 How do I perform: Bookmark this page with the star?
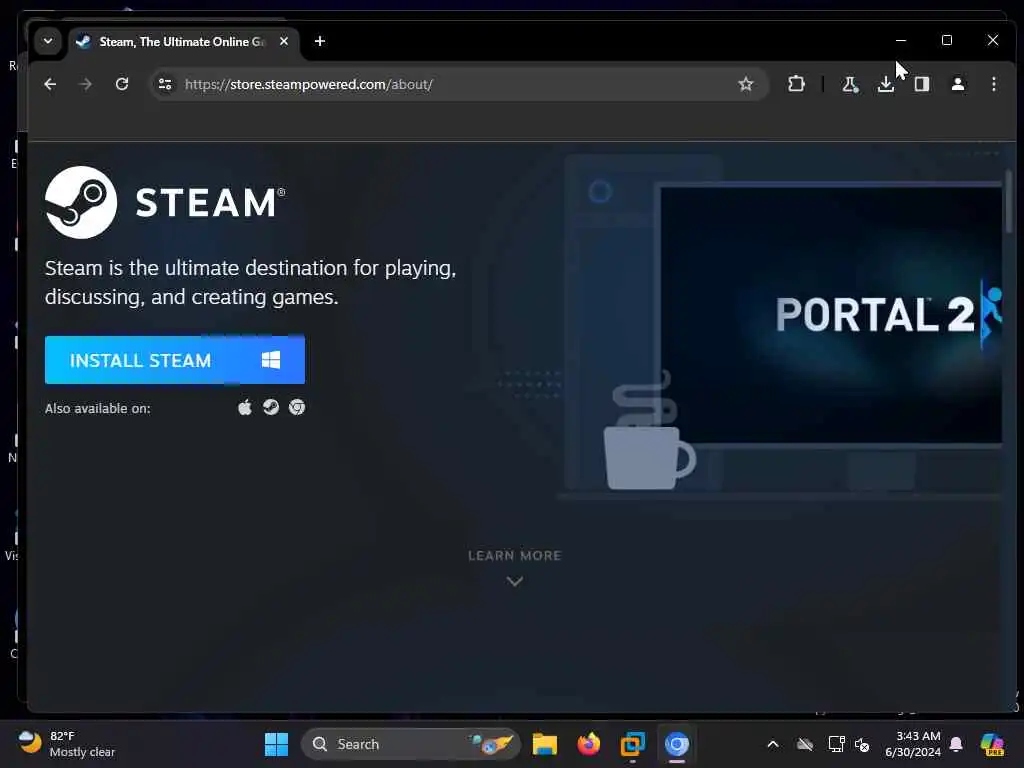tap(746, 84)
